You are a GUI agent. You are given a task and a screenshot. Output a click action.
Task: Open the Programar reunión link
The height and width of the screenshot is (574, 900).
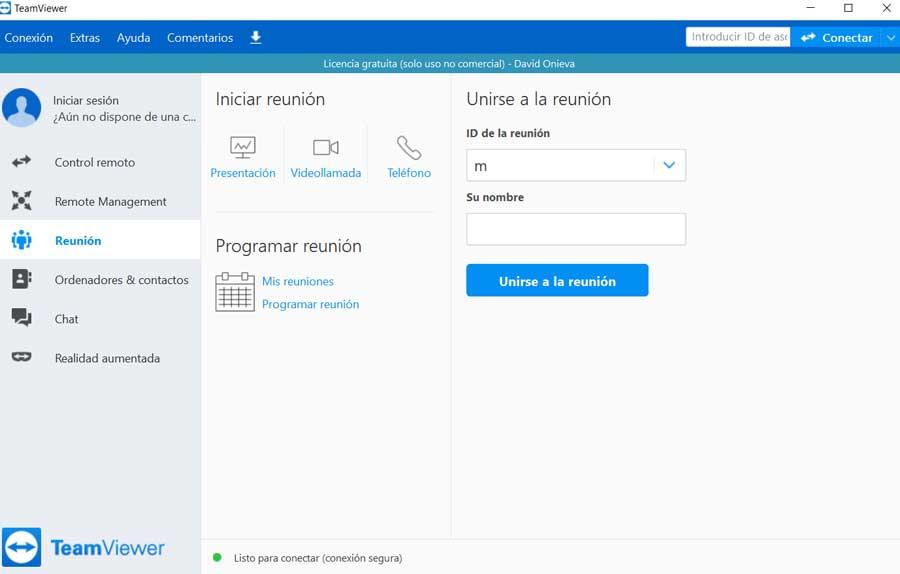point(311,304)
